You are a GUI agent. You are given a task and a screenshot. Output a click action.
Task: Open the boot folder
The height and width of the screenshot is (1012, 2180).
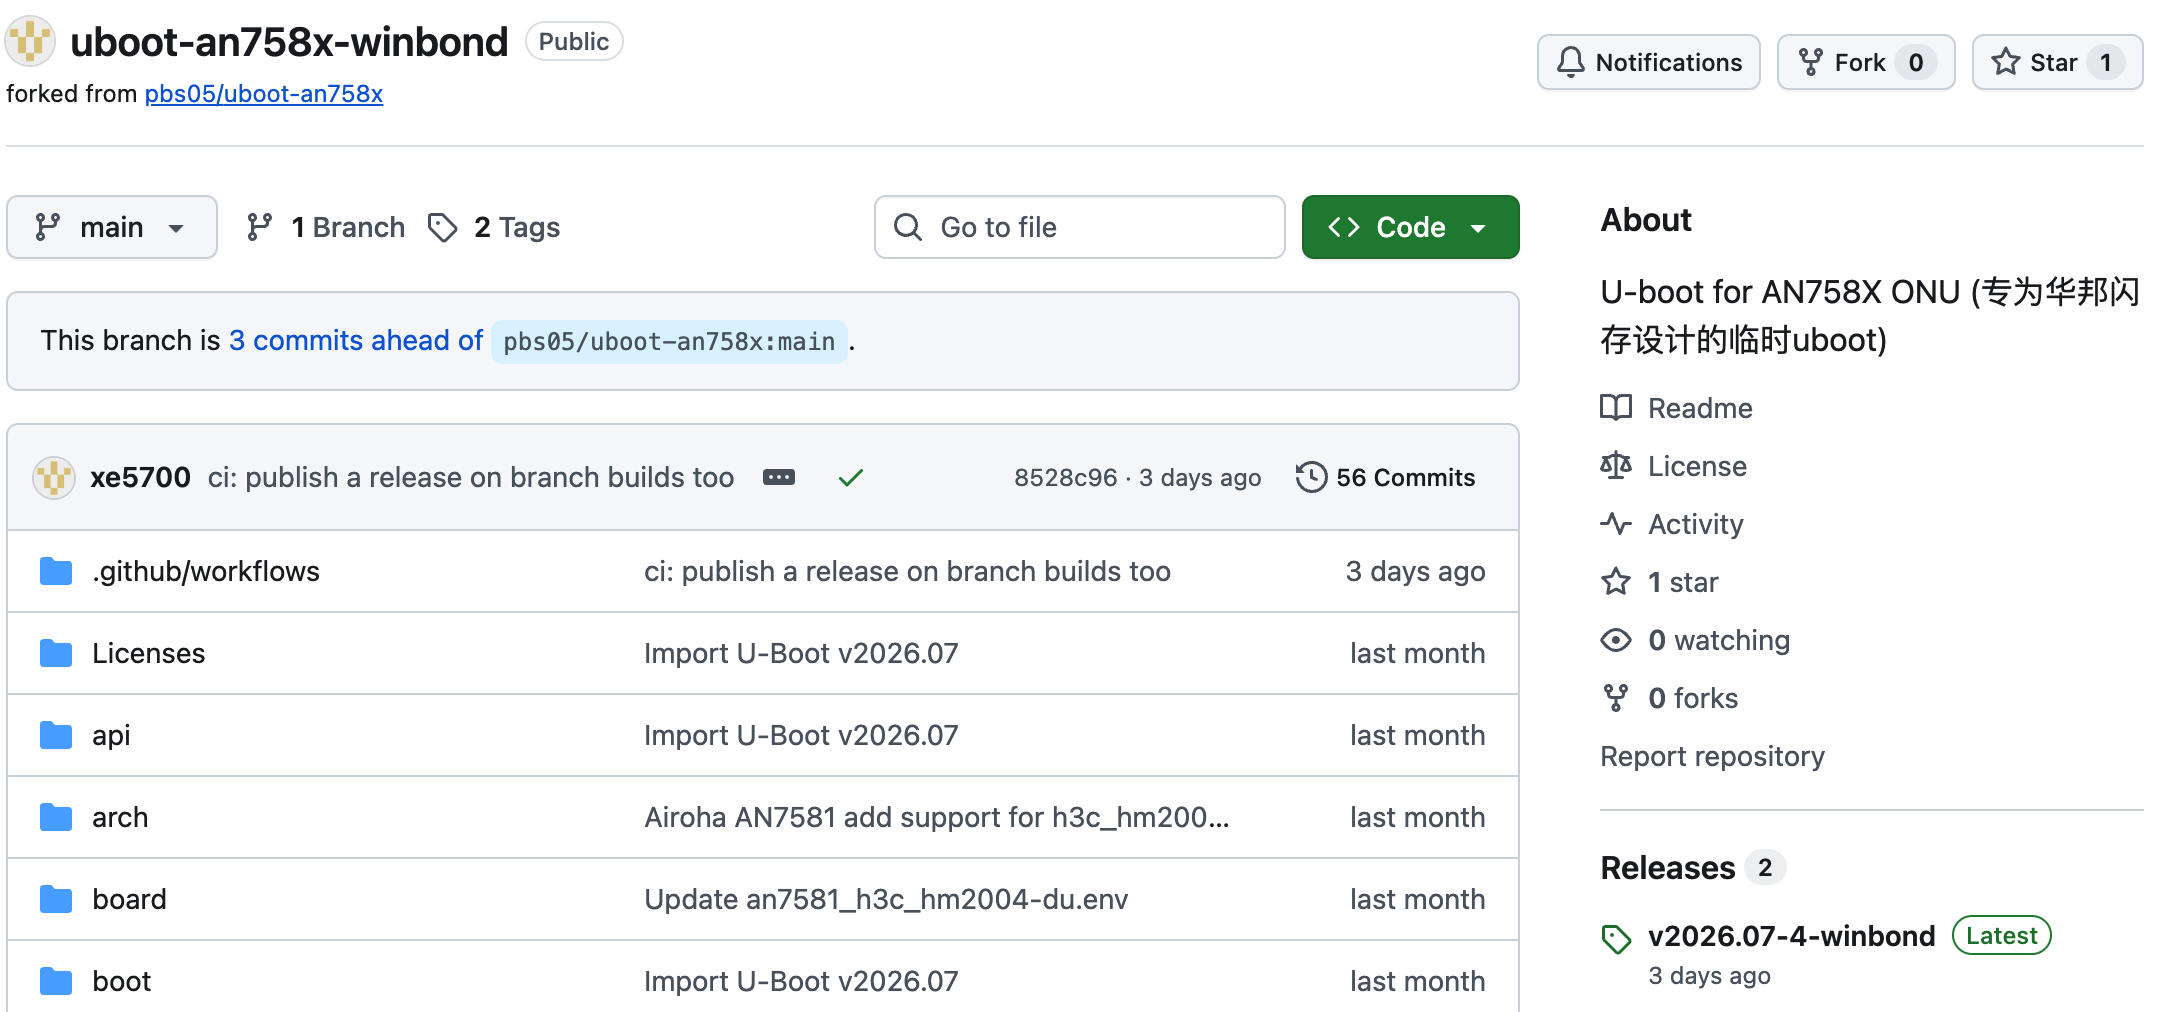121,981
